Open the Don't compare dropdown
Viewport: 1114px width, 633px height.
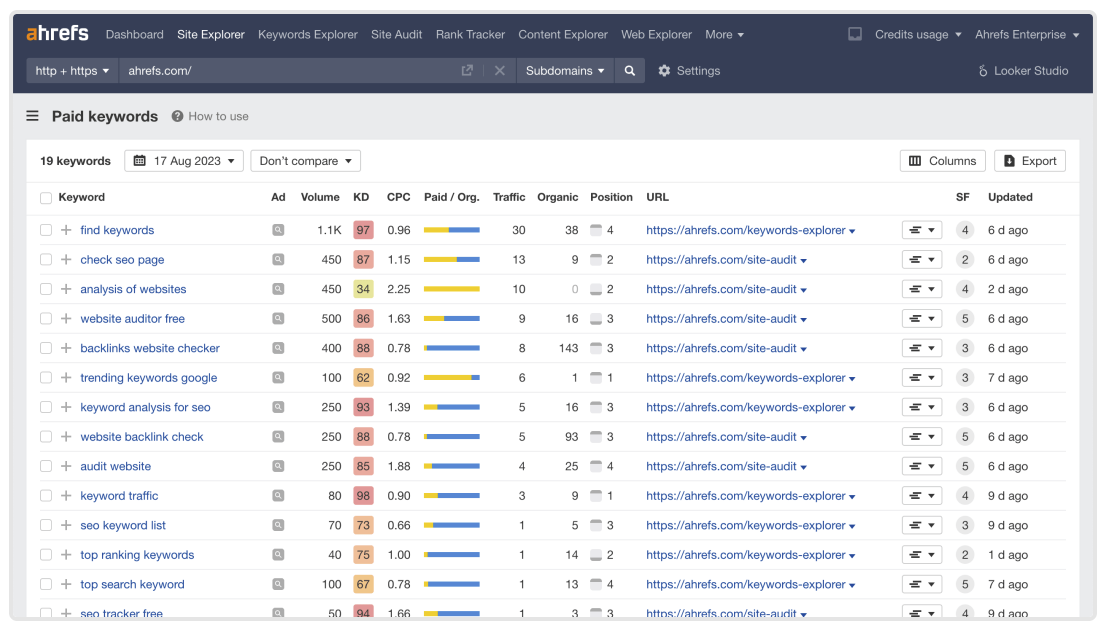tap(305, 161)
